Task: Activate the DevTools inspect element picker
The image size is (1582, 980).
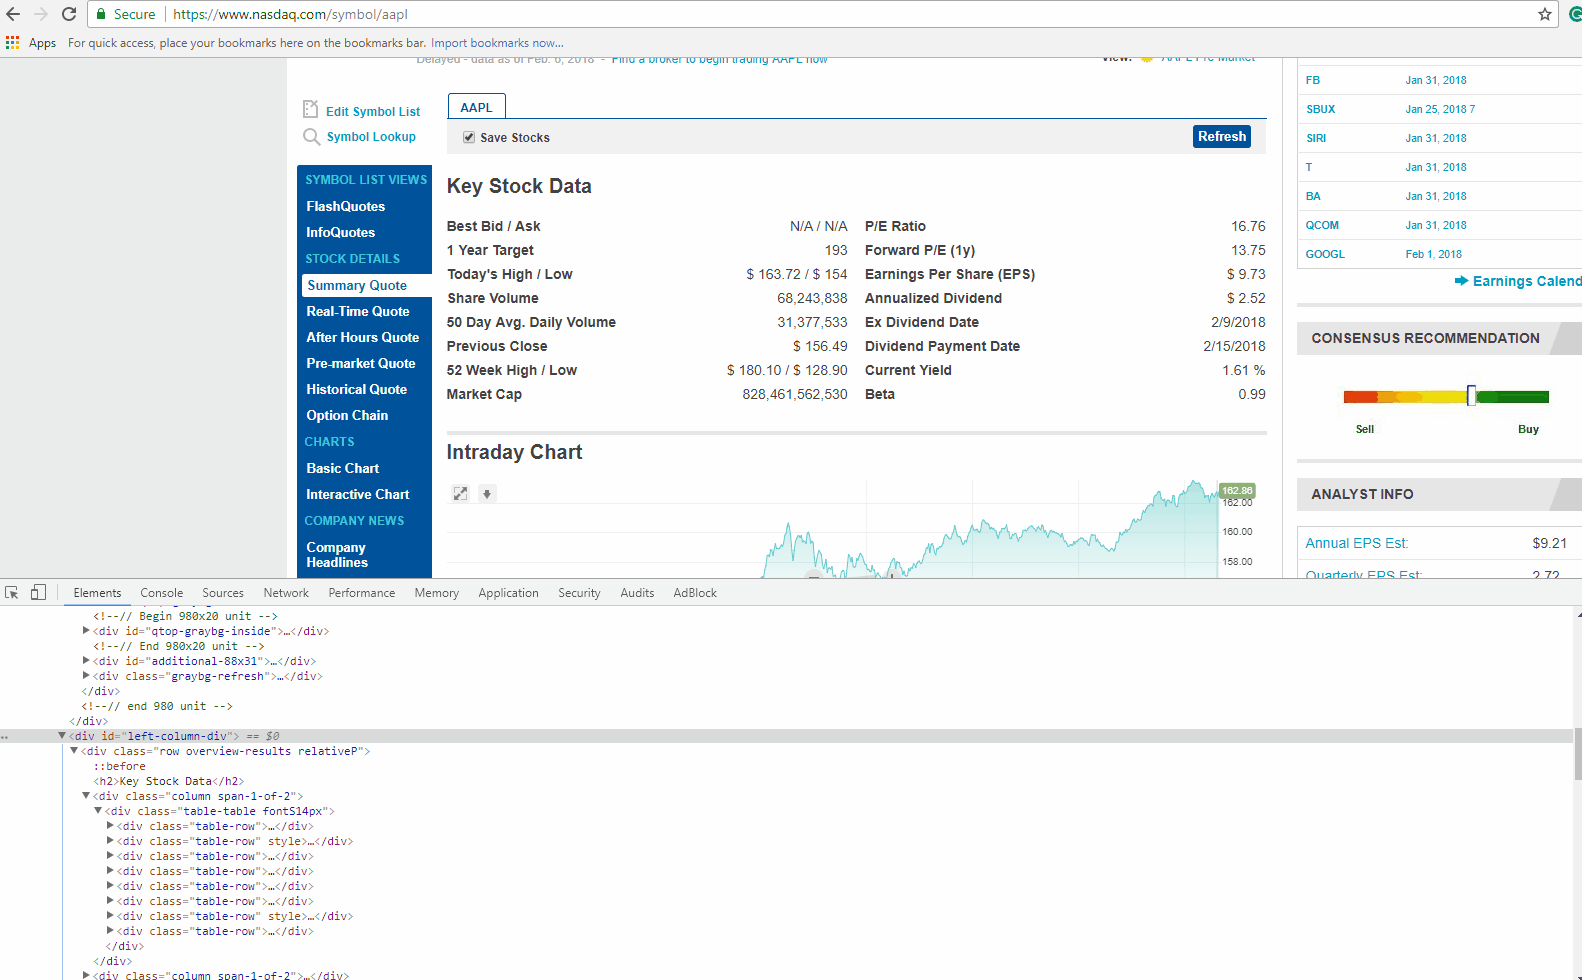Action: (12, 593)
